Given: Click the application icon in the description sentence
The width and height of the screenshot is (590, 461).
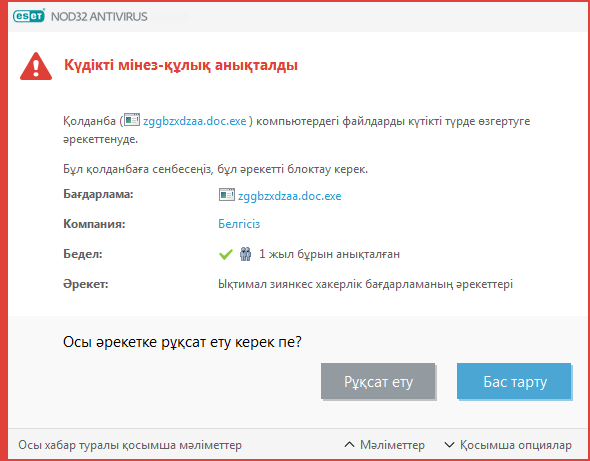Looking at the screenshot, I should click(x=132, y=119).
